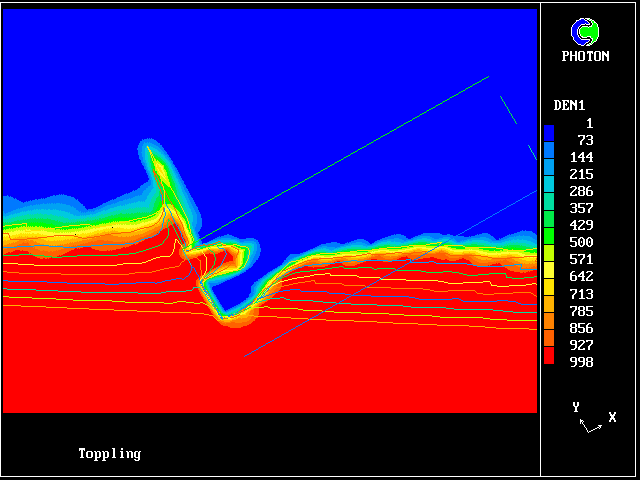Click the tip of the rising yellow spike

149,148
